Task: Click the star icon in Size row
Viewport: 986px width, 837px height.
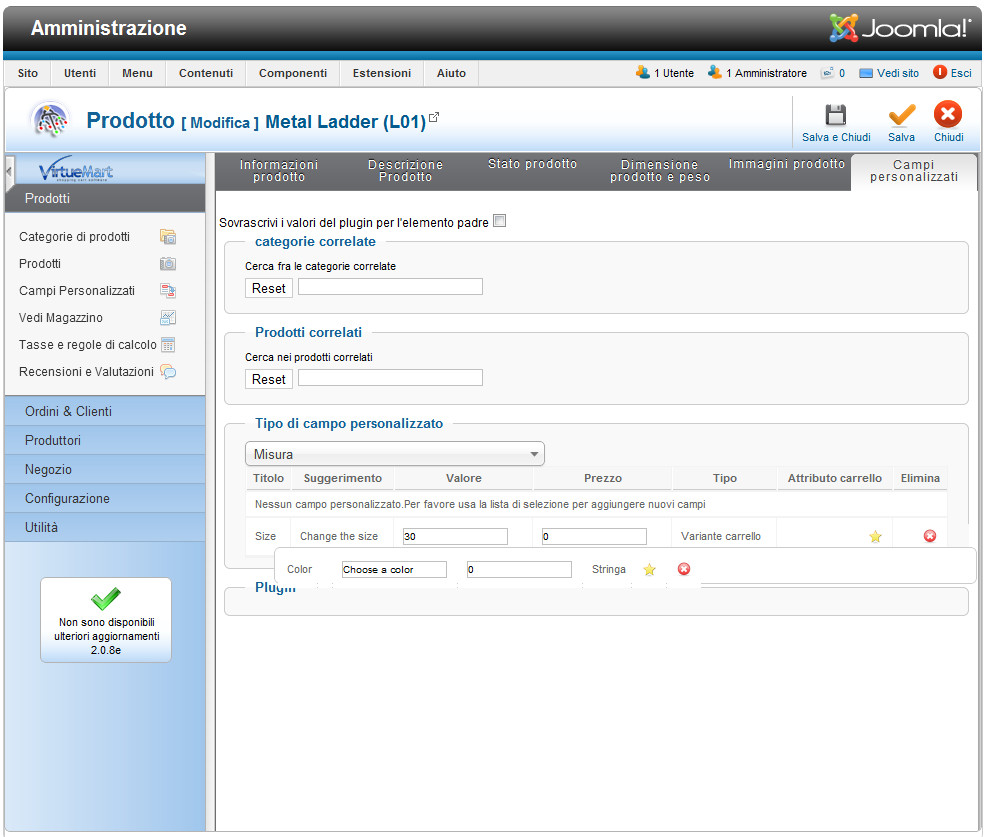Action: click(x=875, y=537)
